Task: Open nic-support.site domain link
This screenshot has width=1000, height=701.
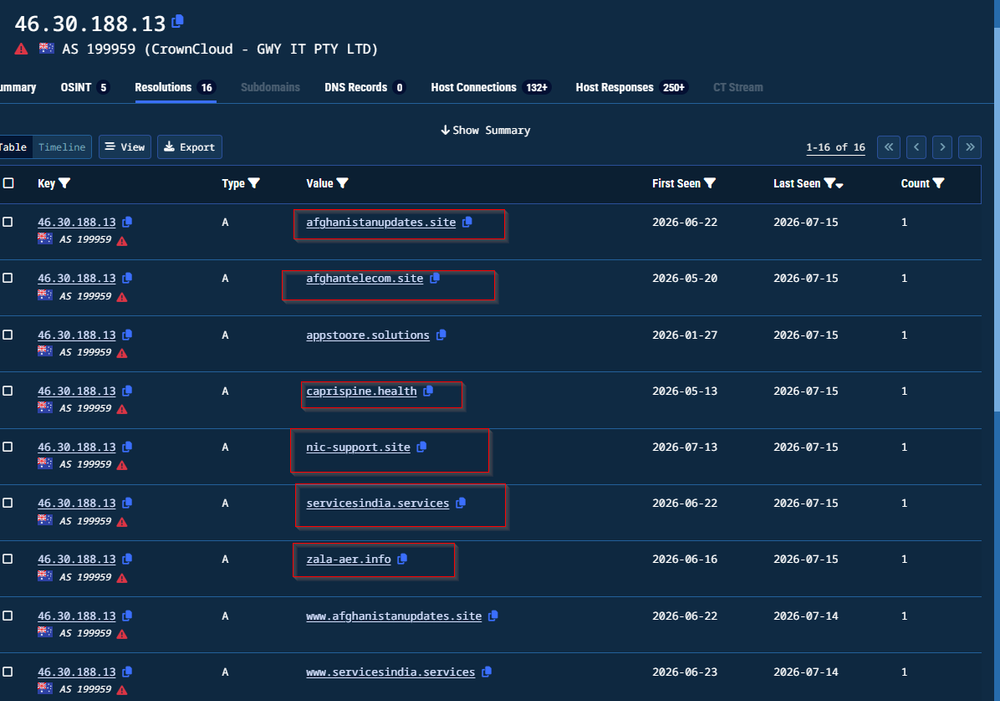Action: click(358, 447)
